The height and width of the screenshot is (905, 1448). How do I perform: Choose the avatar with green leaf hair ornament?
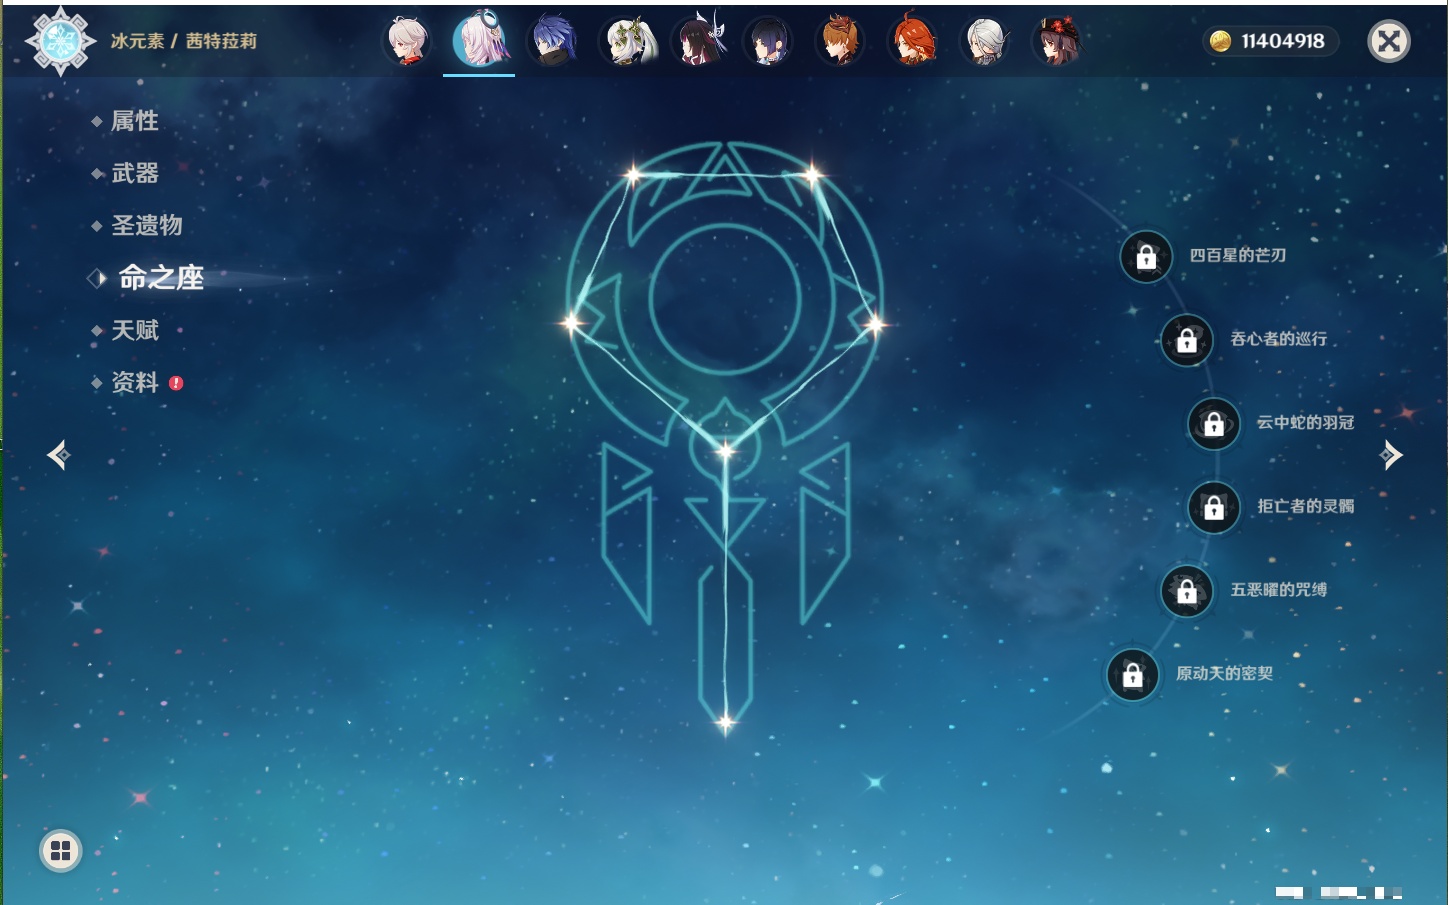(x=627, y=41)
